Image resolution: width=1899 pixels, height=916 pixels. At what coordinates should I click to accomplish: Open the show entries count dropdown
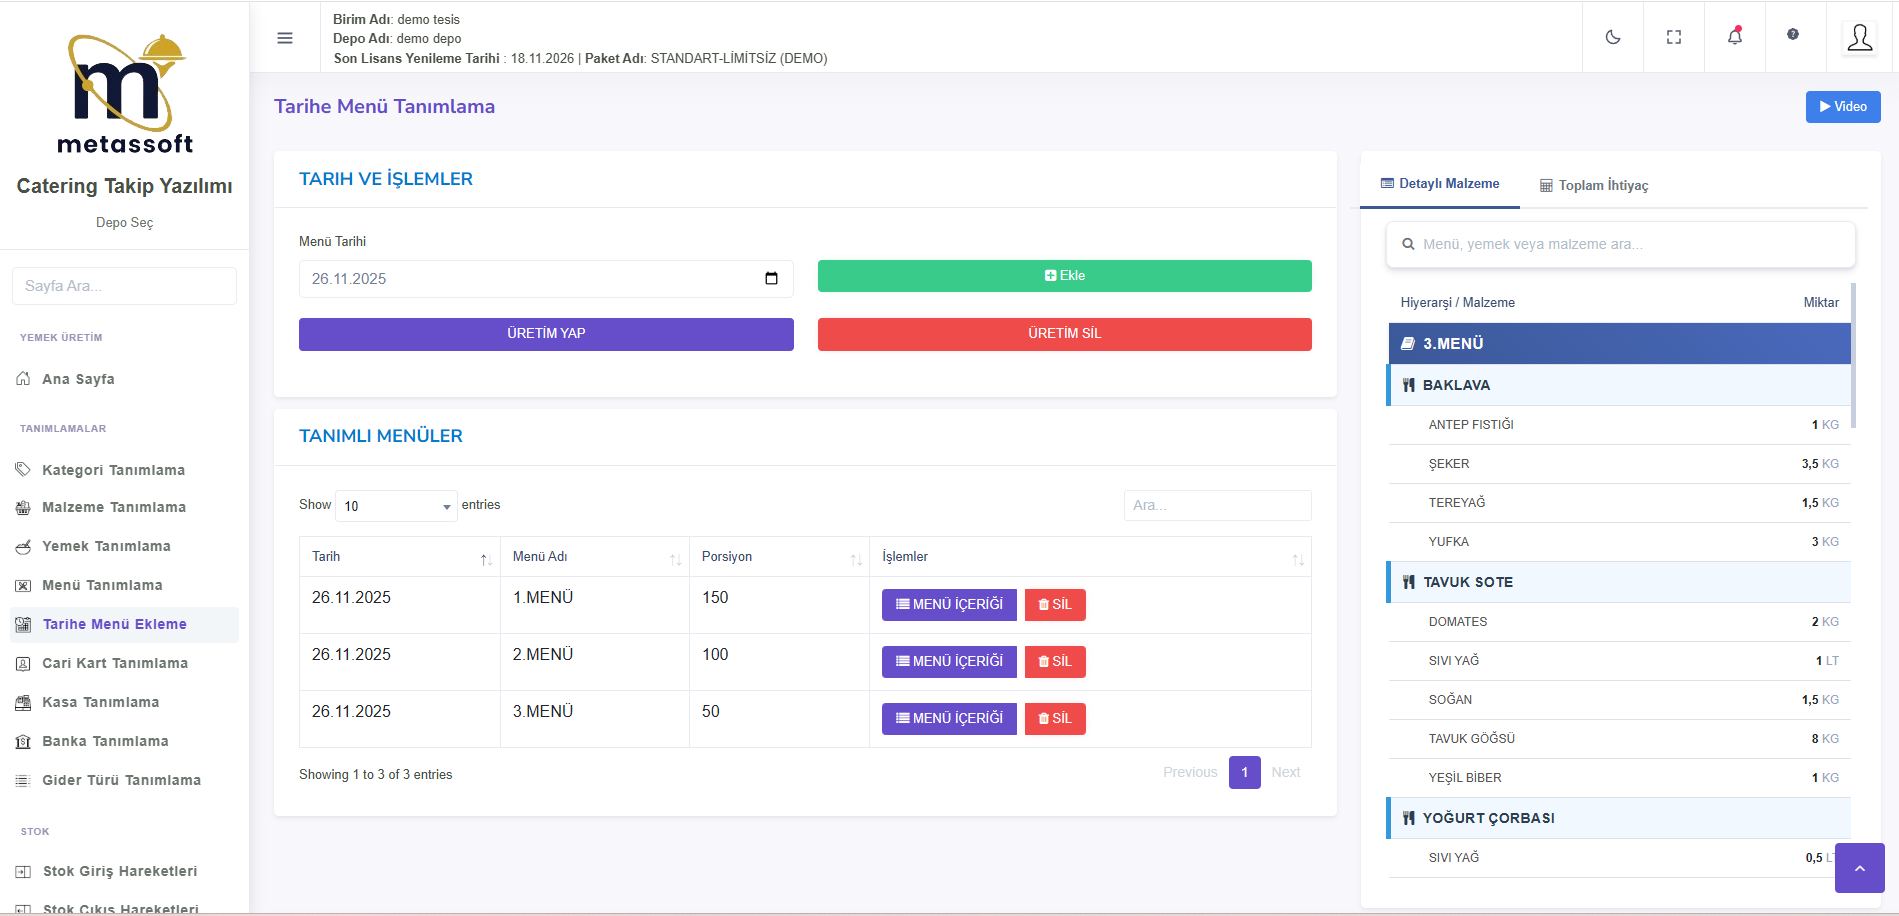coord(396,506)
